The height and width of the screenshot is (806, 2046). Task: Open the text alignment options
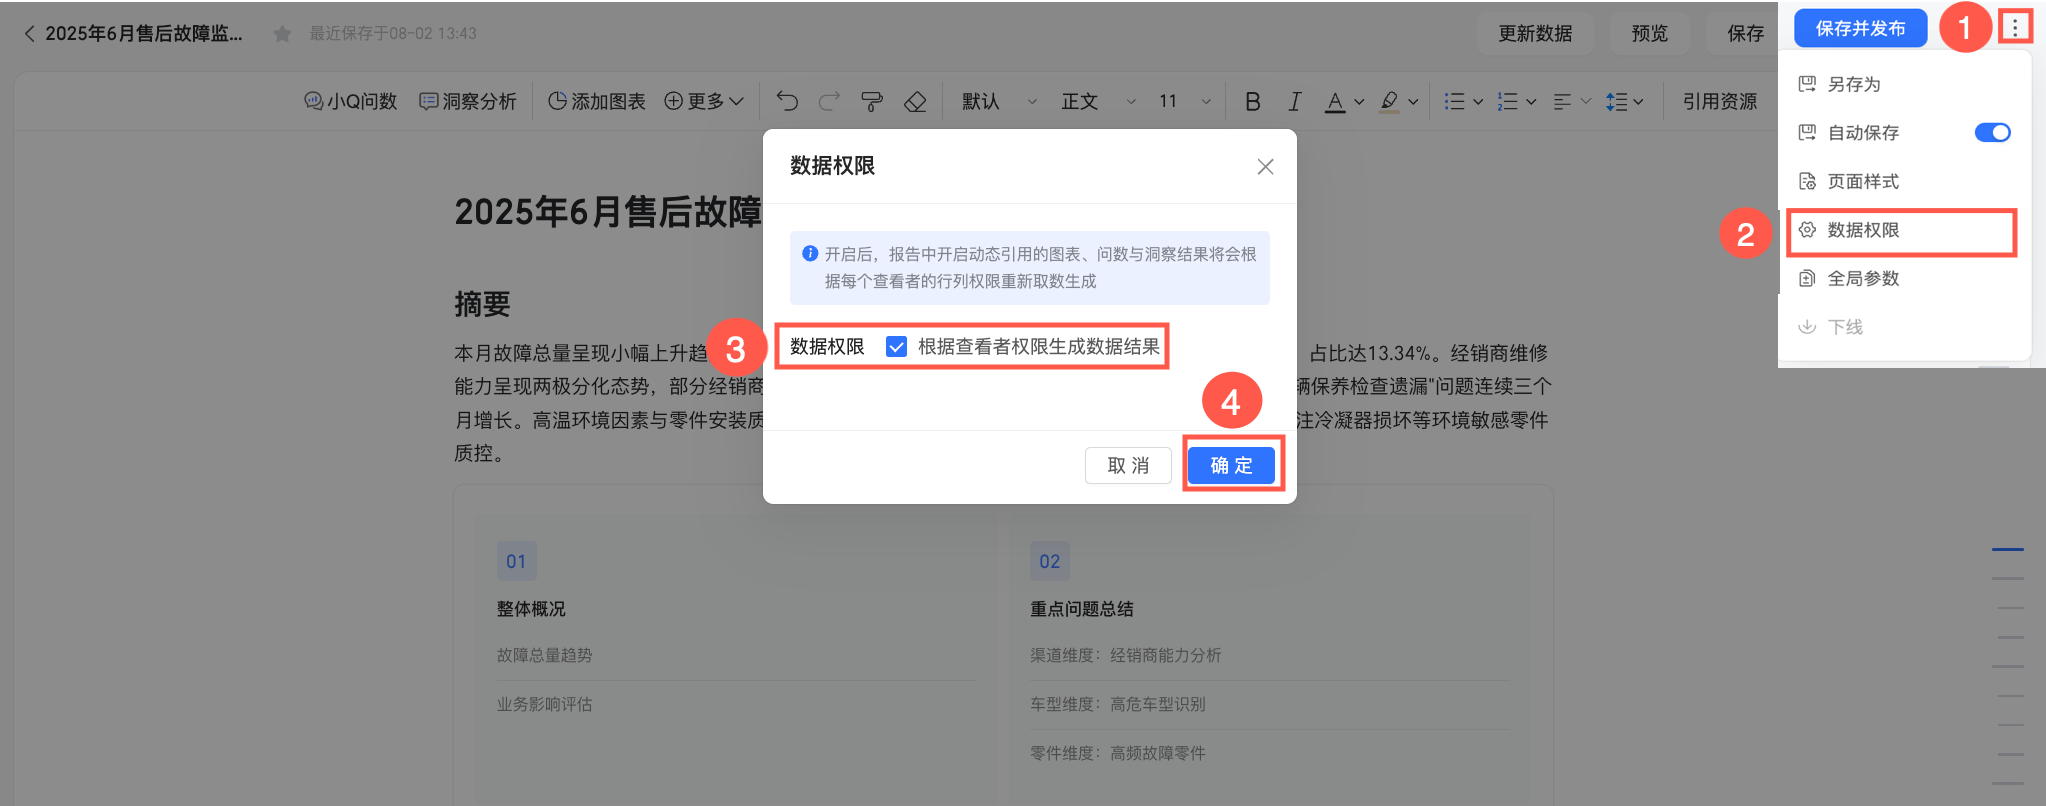1571,101
